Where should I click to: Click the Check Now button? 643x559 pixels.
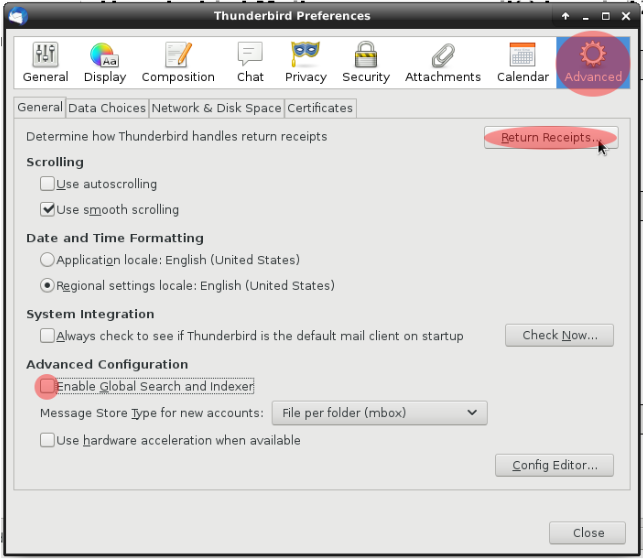pyautogui.click(x=559, y=335)
